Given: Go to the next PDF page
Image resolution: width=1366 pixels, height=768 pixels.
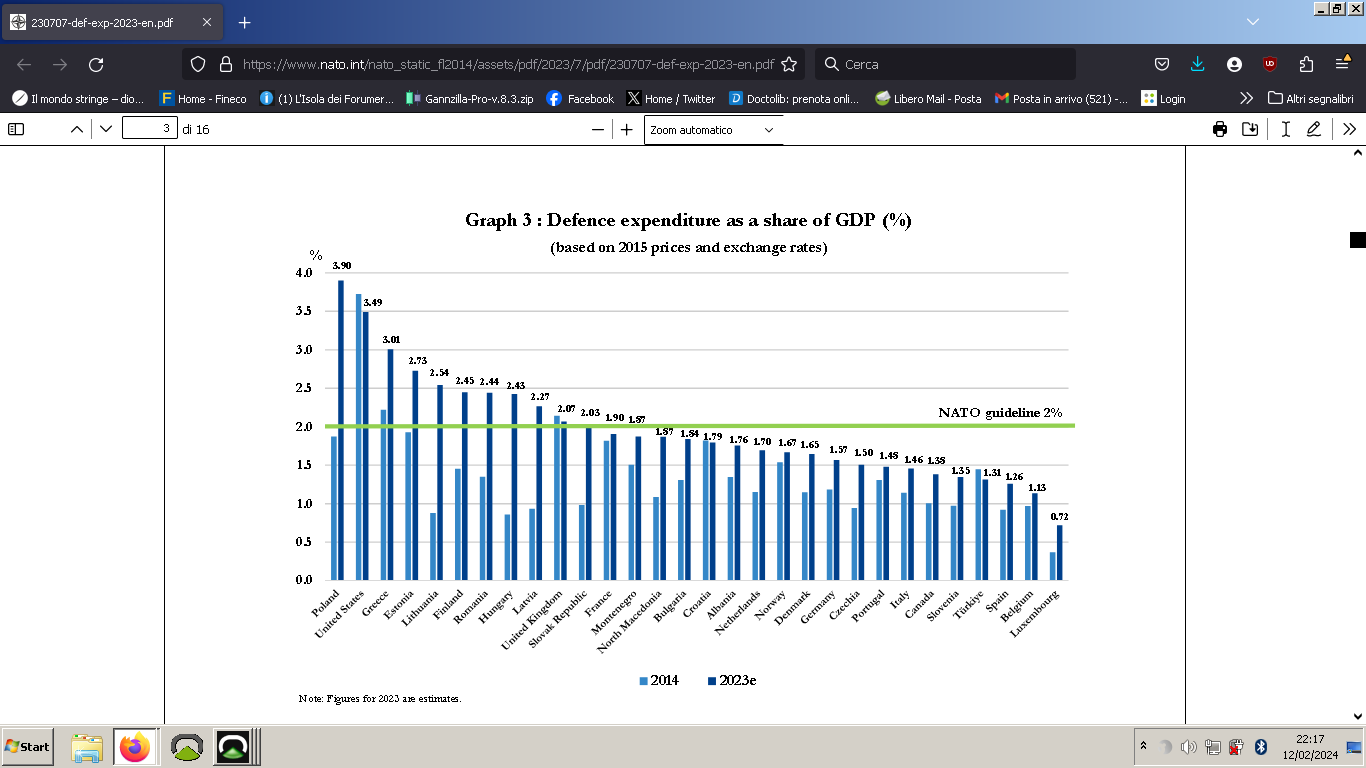Looking at the screenshot, I should pyautogui.click(x=106, y=129).
